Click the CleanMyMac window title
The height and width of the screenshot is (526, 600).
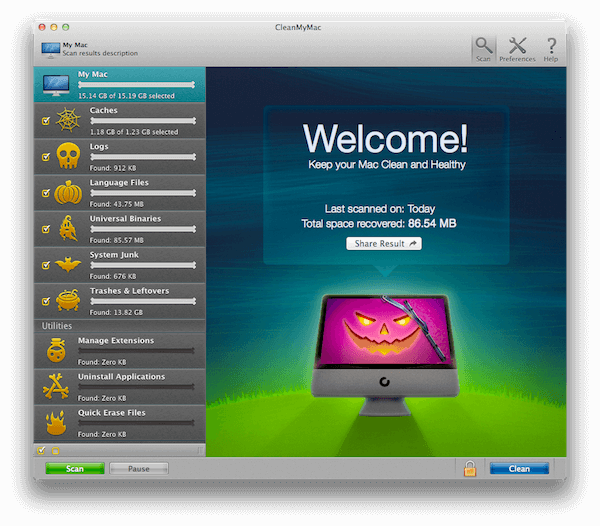(298, 27)
